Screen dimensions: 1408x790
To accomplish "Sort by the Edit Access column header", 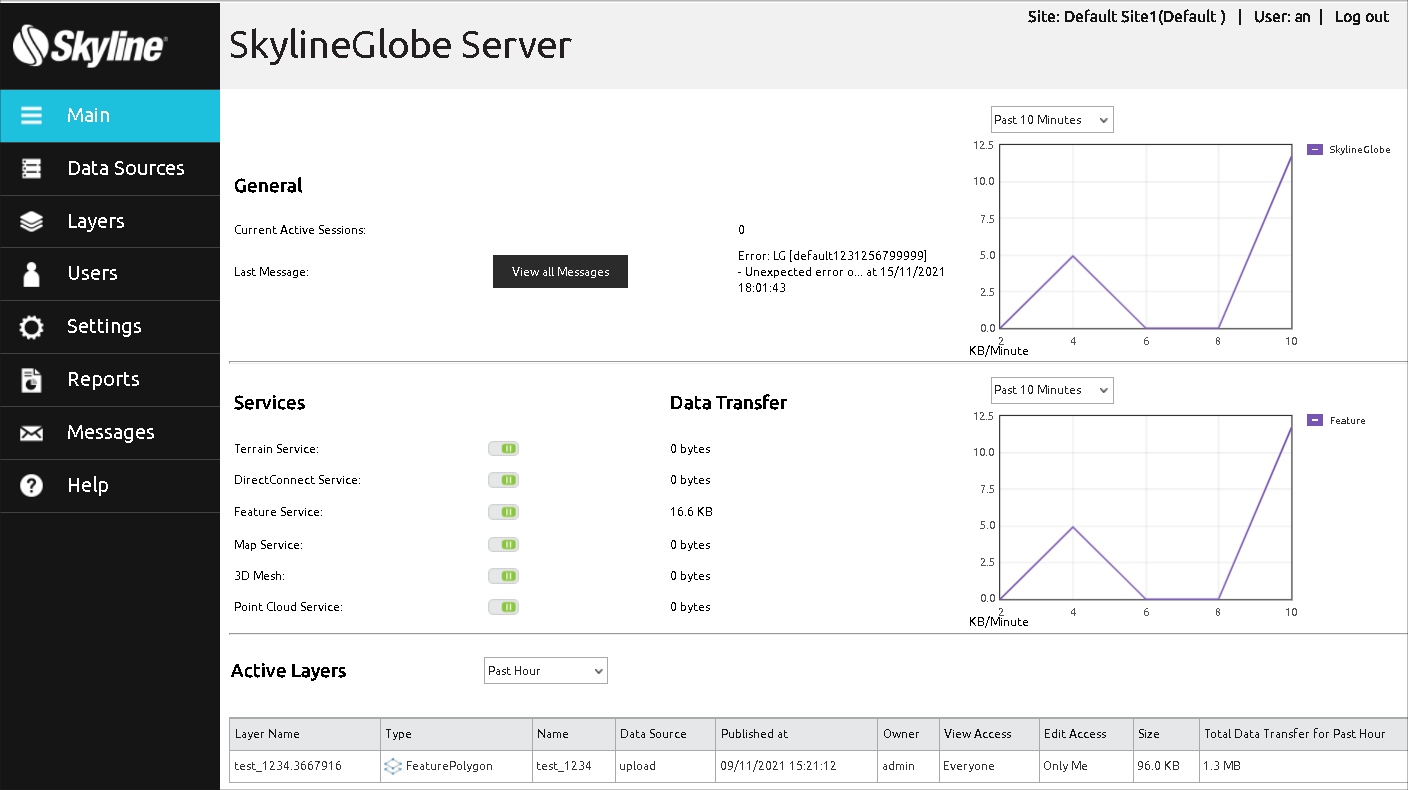I will (x=1086, y=734).
